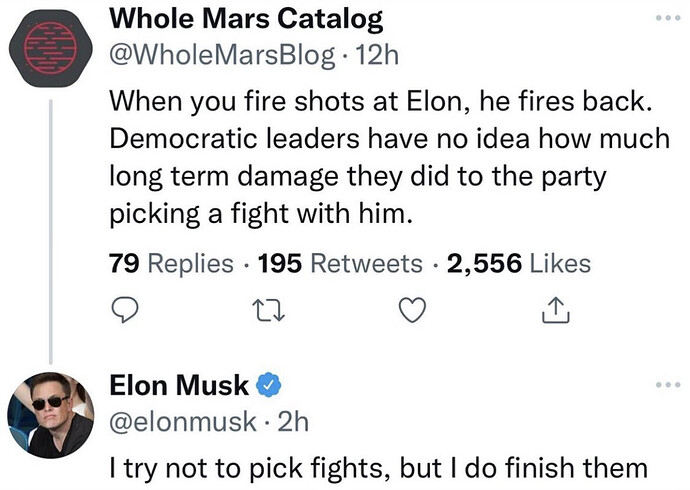Screen dimensions: 690x490
Task: Click the 2h timestamp on Elon's reply
Action: point(294,421)
